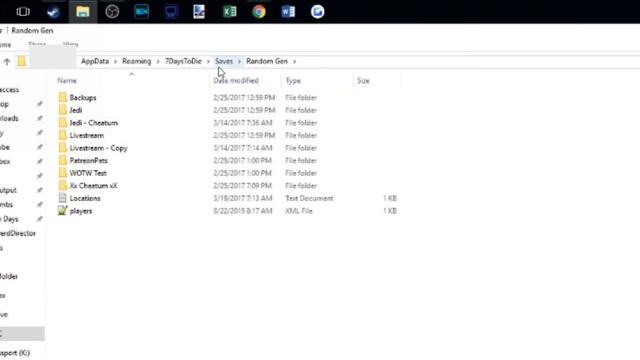Open the circular blue app taskbar icon
640x360 pixels.
pyautogui.click(x=318, y=12)
